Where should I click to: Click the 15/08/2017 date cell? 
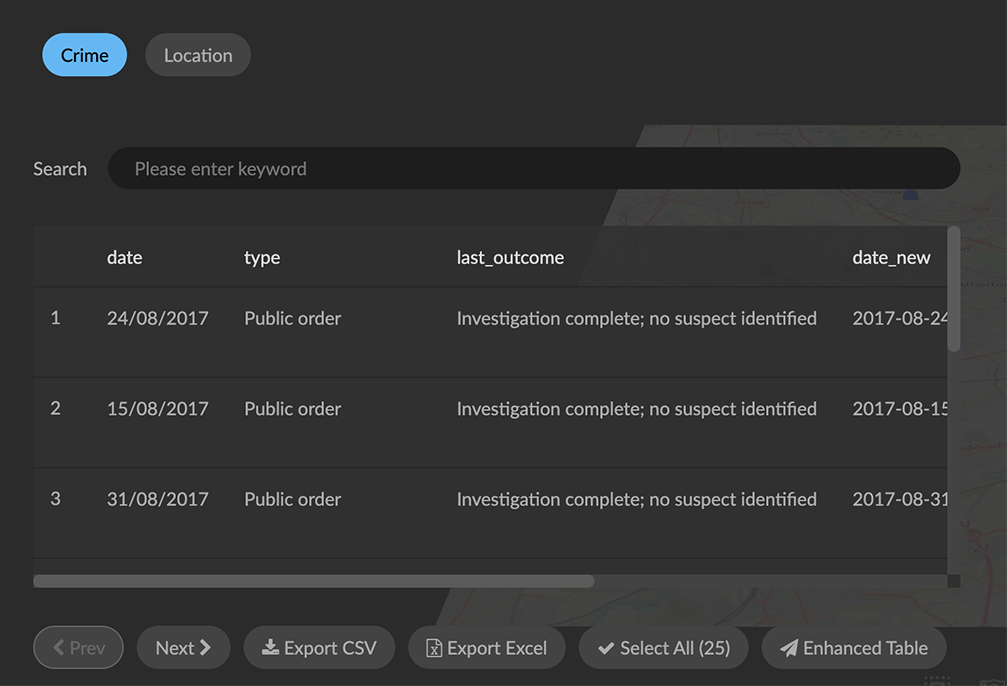coord(157,408)
